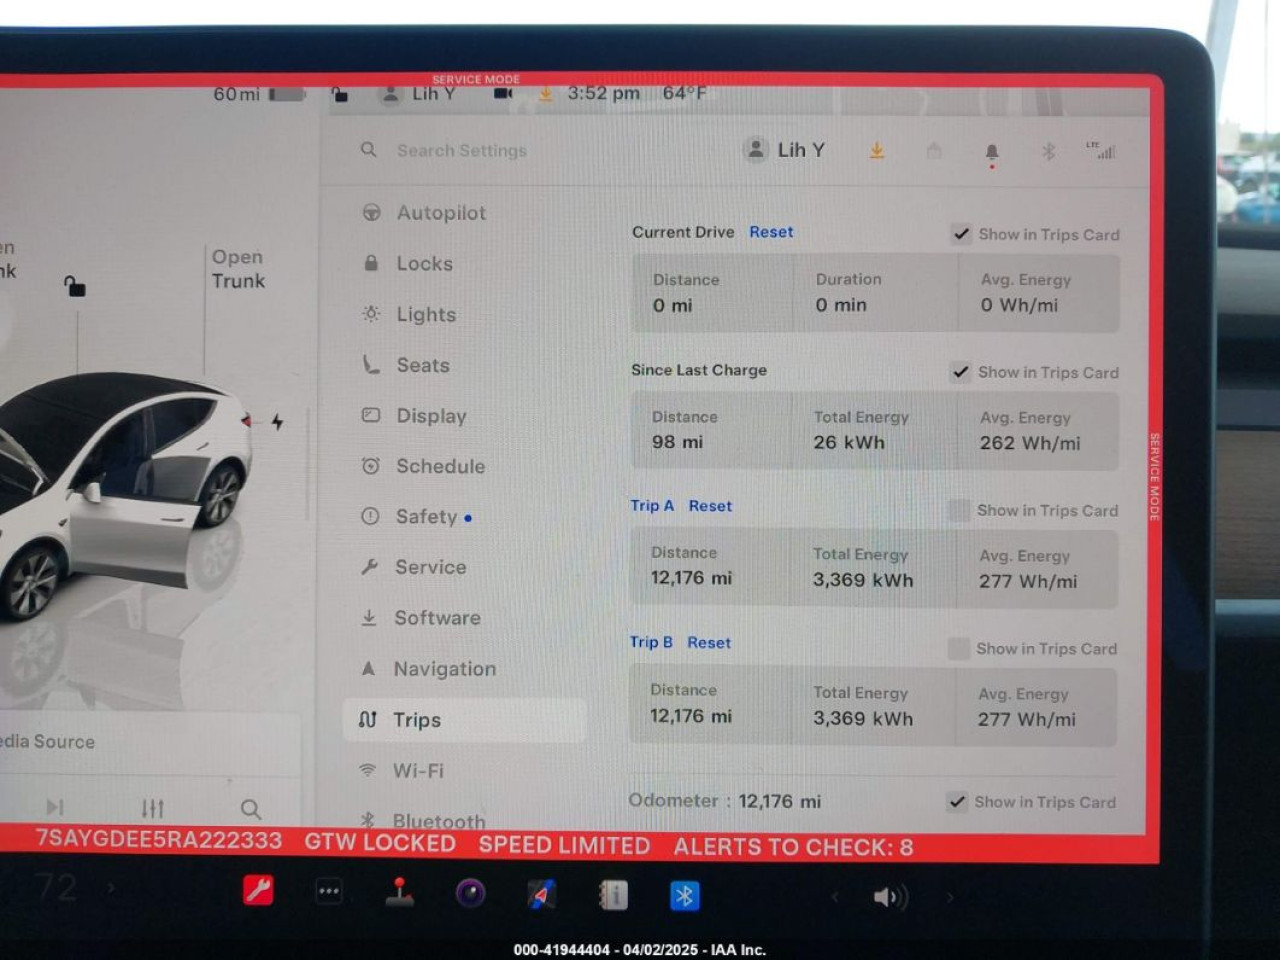Rename the Trip A label
1280x960 pixels.
652,506
